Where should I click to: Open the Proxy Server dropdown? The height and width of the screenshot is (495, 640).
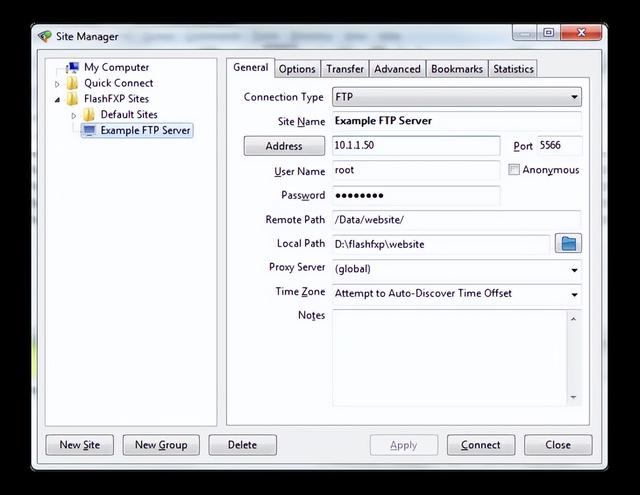(575, 269)
